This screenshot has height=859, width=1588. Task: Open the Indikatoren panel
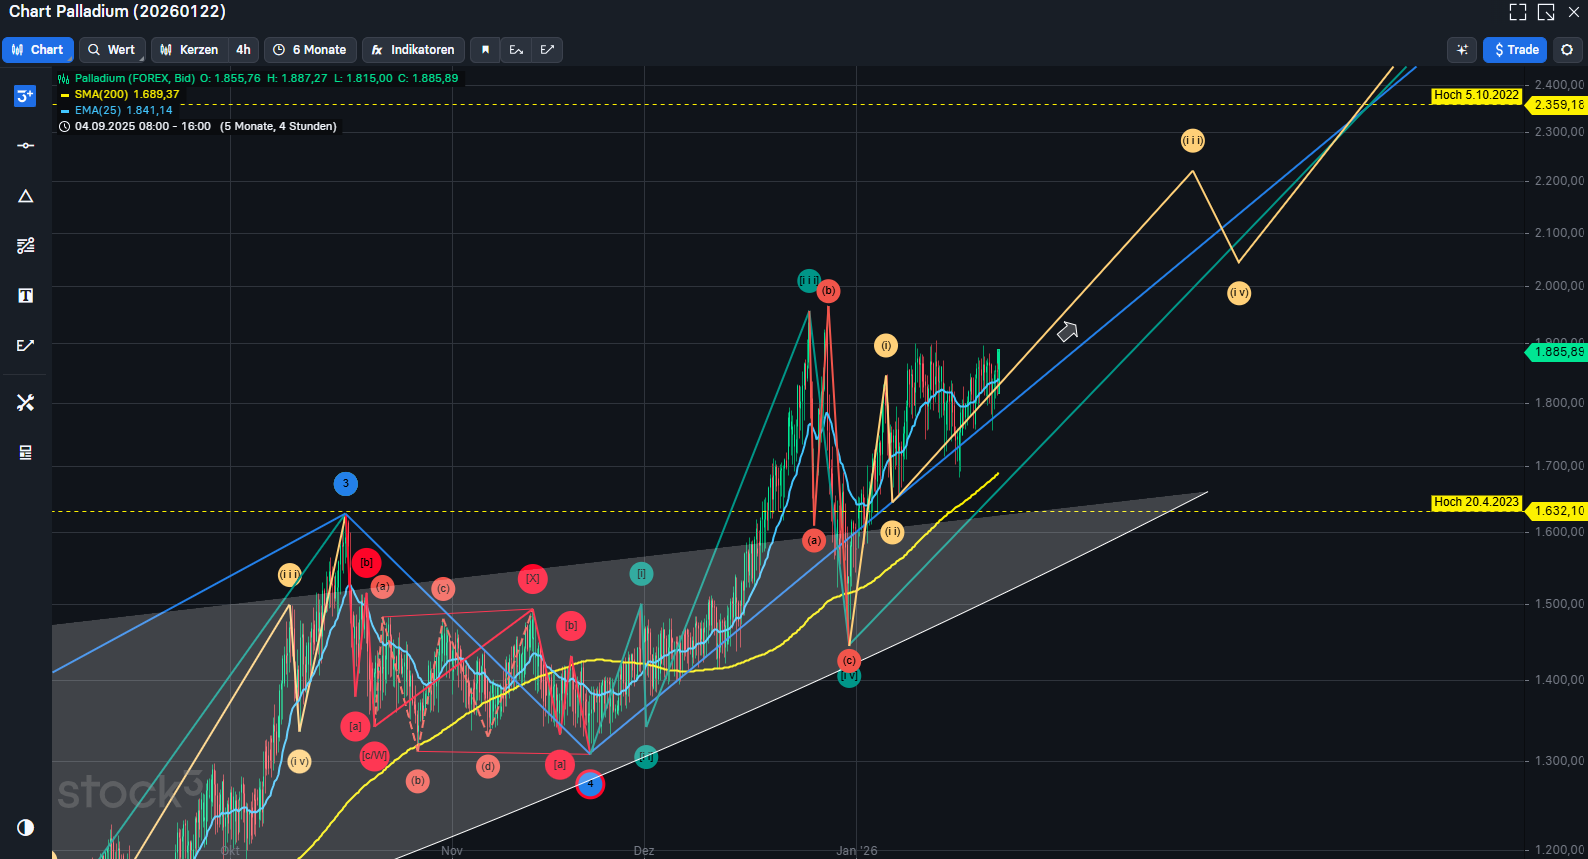point(413,50)
